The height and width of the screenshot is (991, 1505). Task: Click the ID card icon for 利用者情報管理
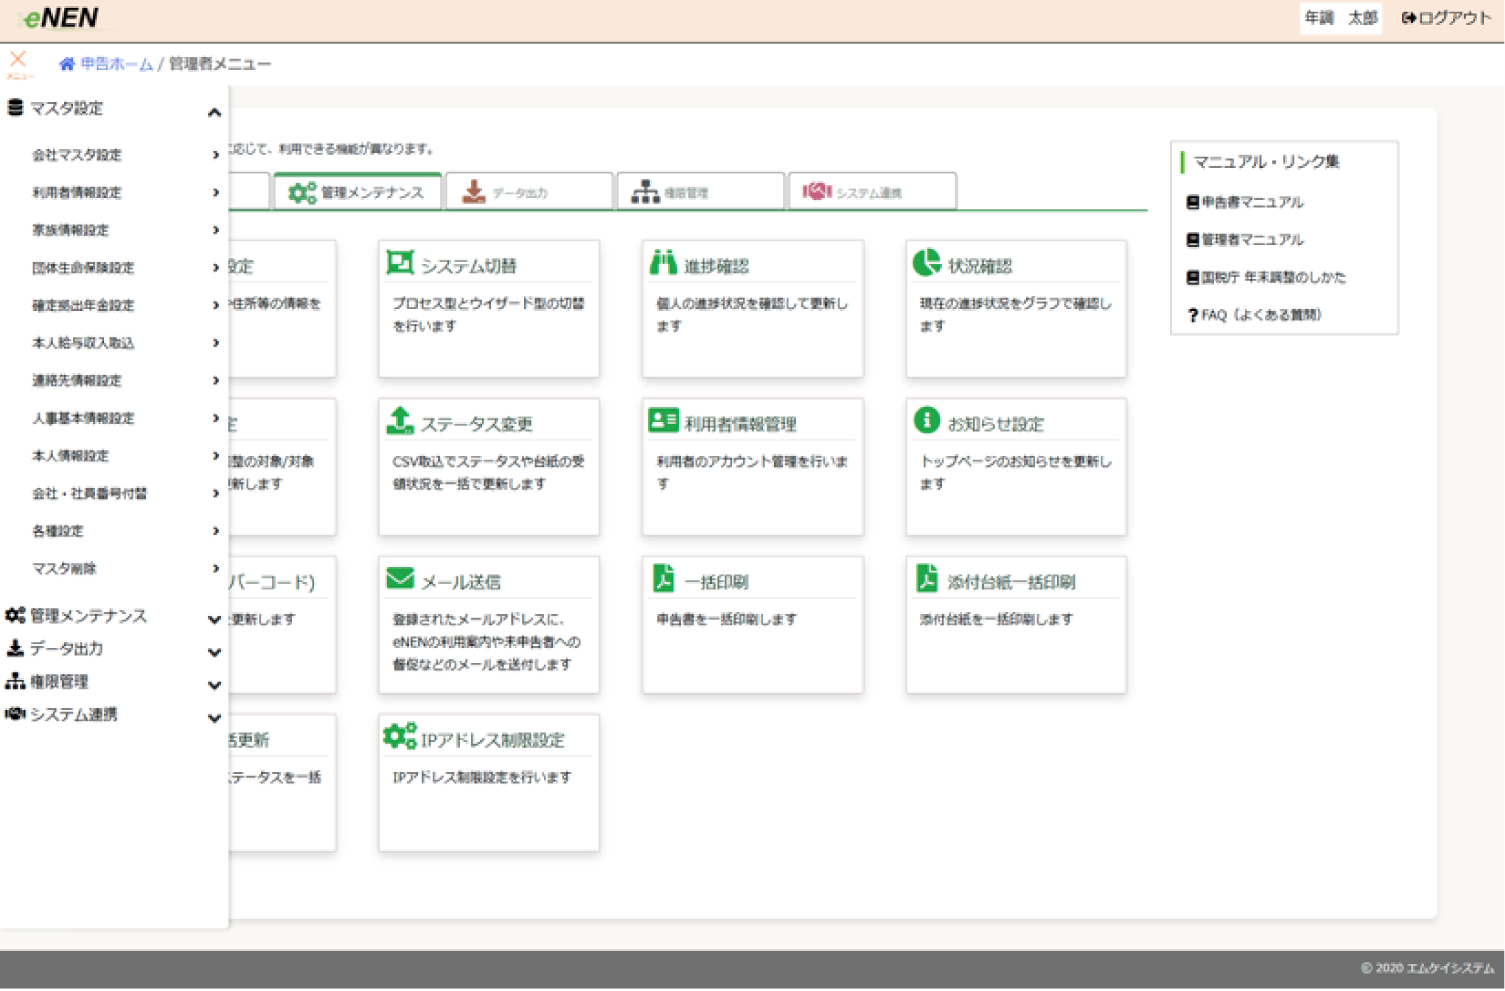click(x=663, y=421)
